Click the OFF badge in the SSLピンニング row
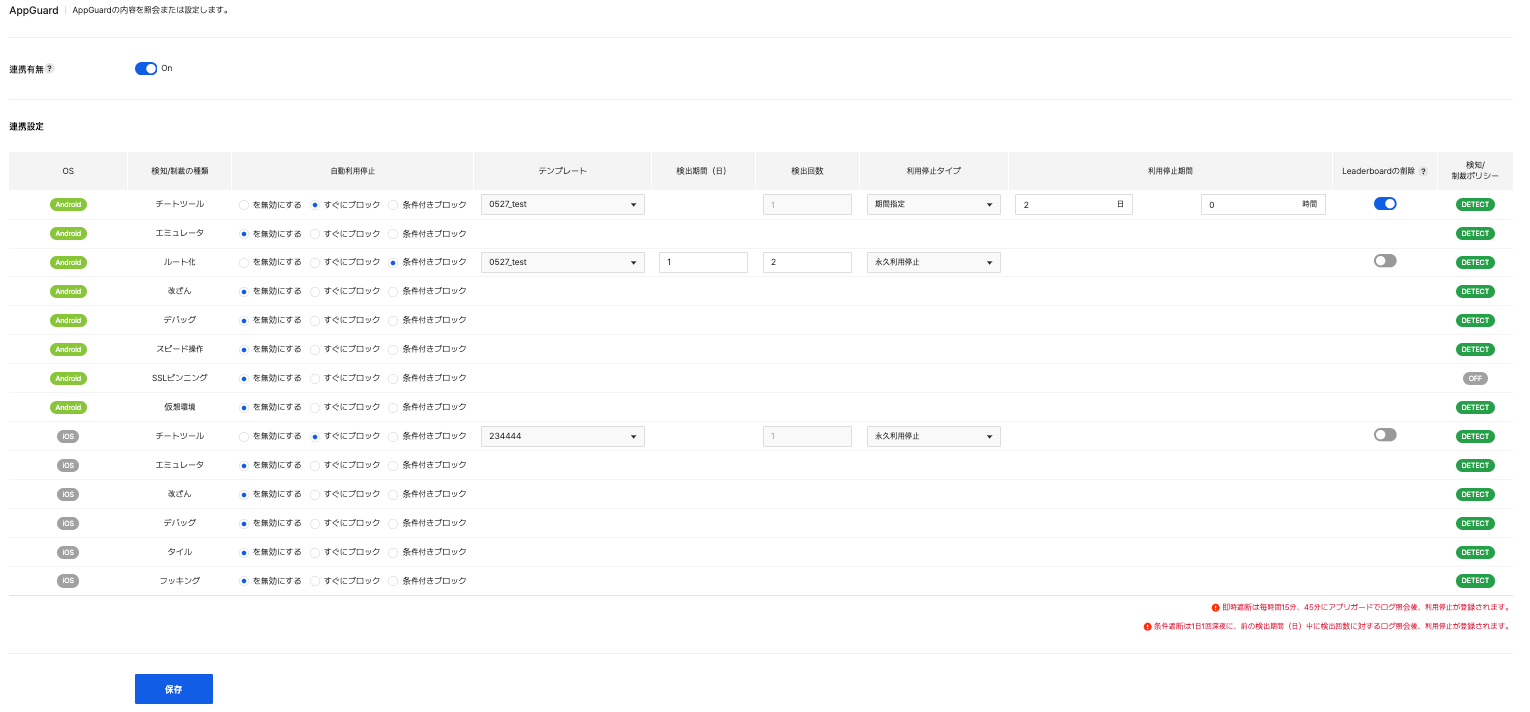This screenshot has width=1530, height=712. click(x=1475, y=378)
